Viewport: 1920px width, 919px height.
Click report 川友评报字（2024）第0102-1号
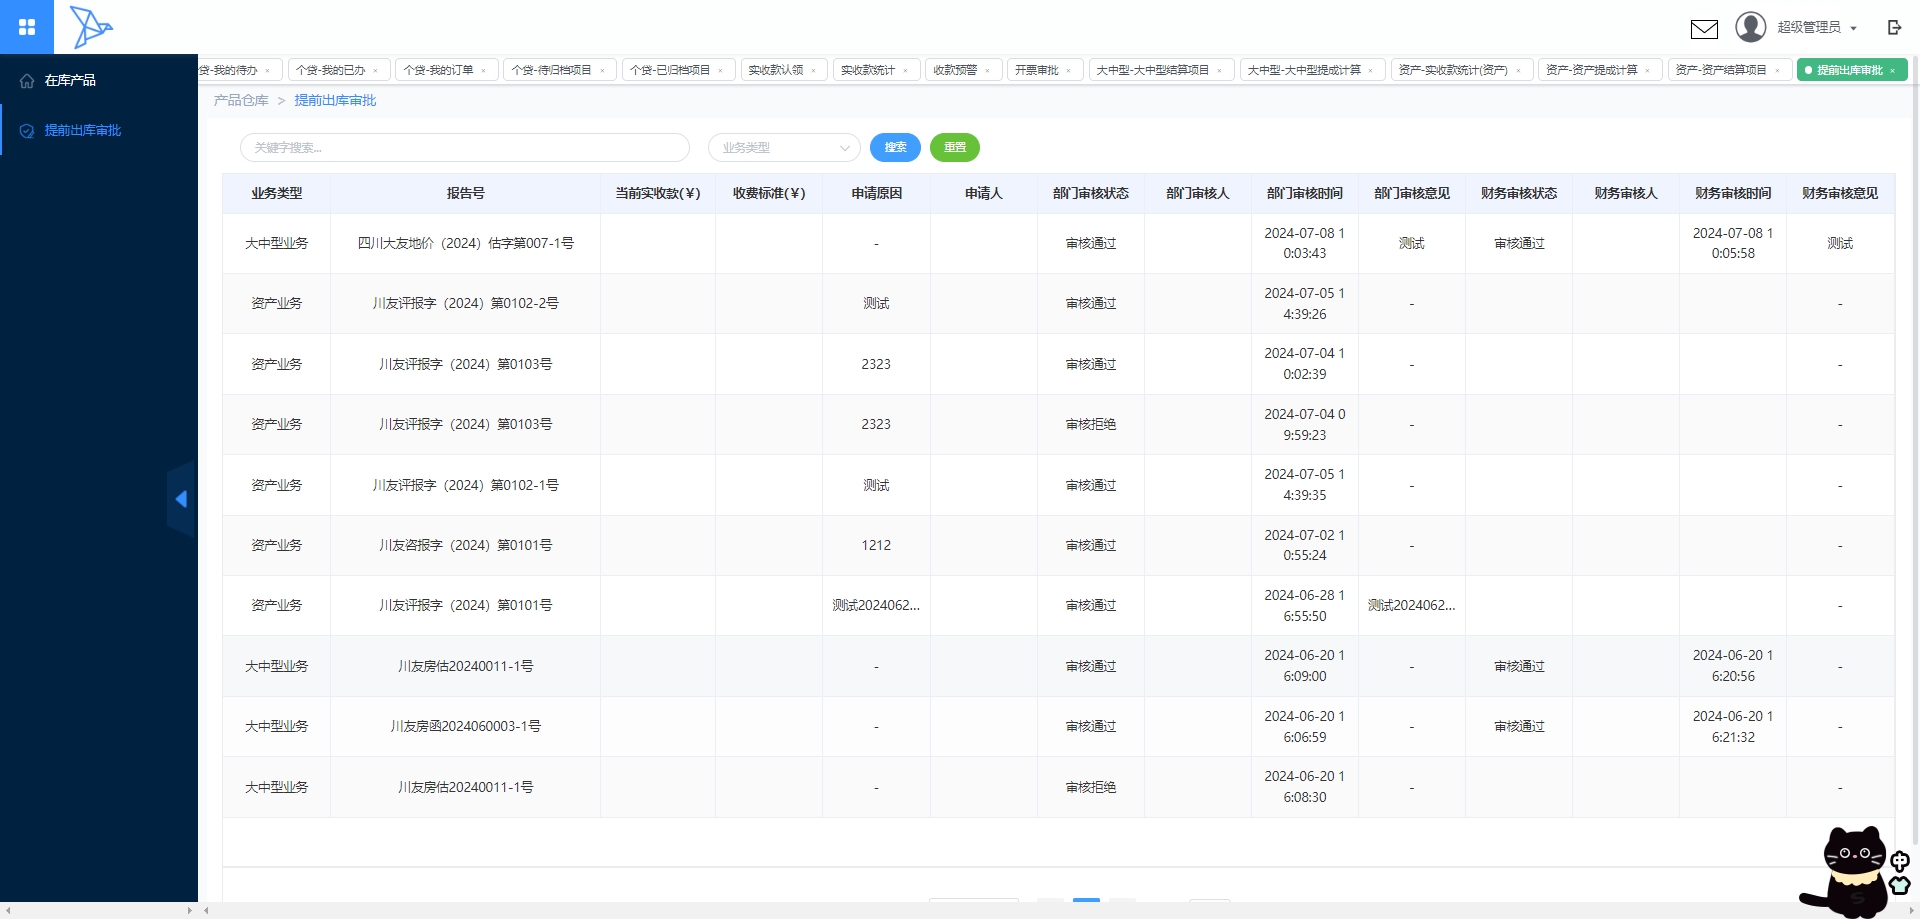[465, 485]
